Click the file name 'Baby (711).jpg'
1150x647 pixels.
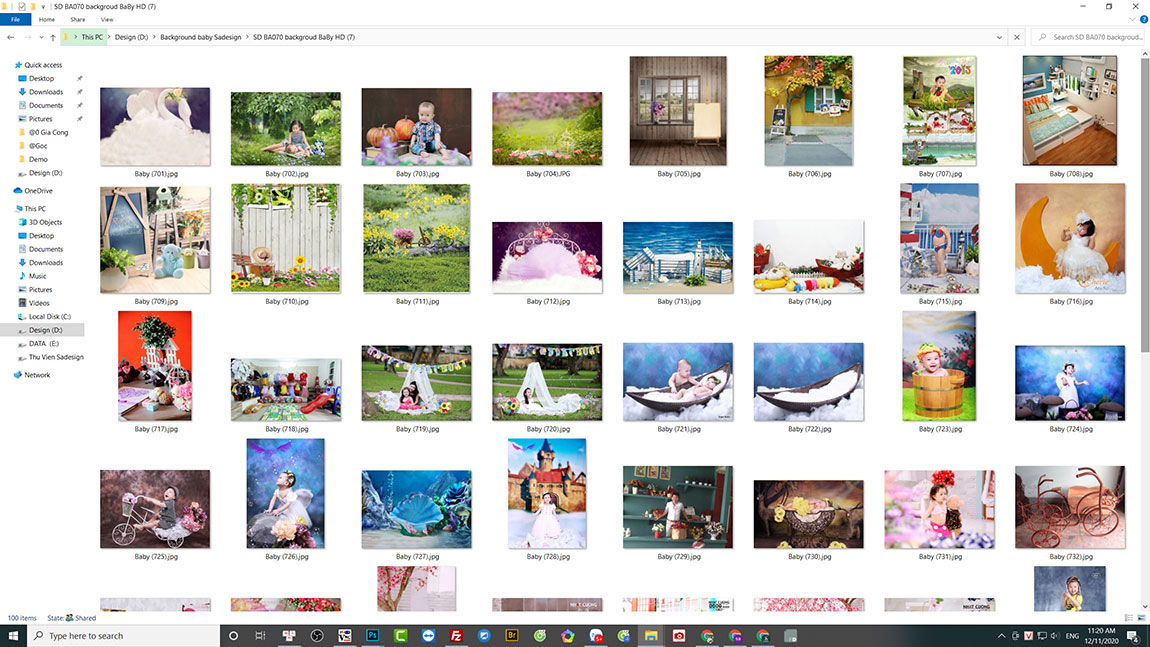click(417, 301)
